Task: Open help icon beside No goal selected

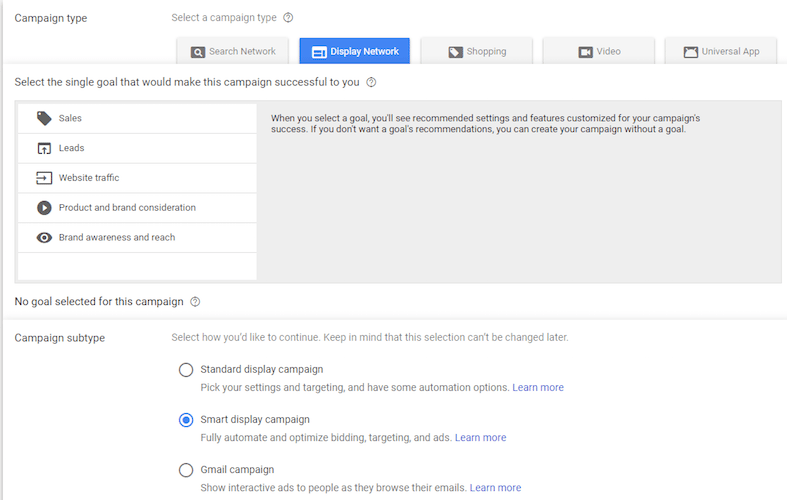Action: [x=195, y=302]
